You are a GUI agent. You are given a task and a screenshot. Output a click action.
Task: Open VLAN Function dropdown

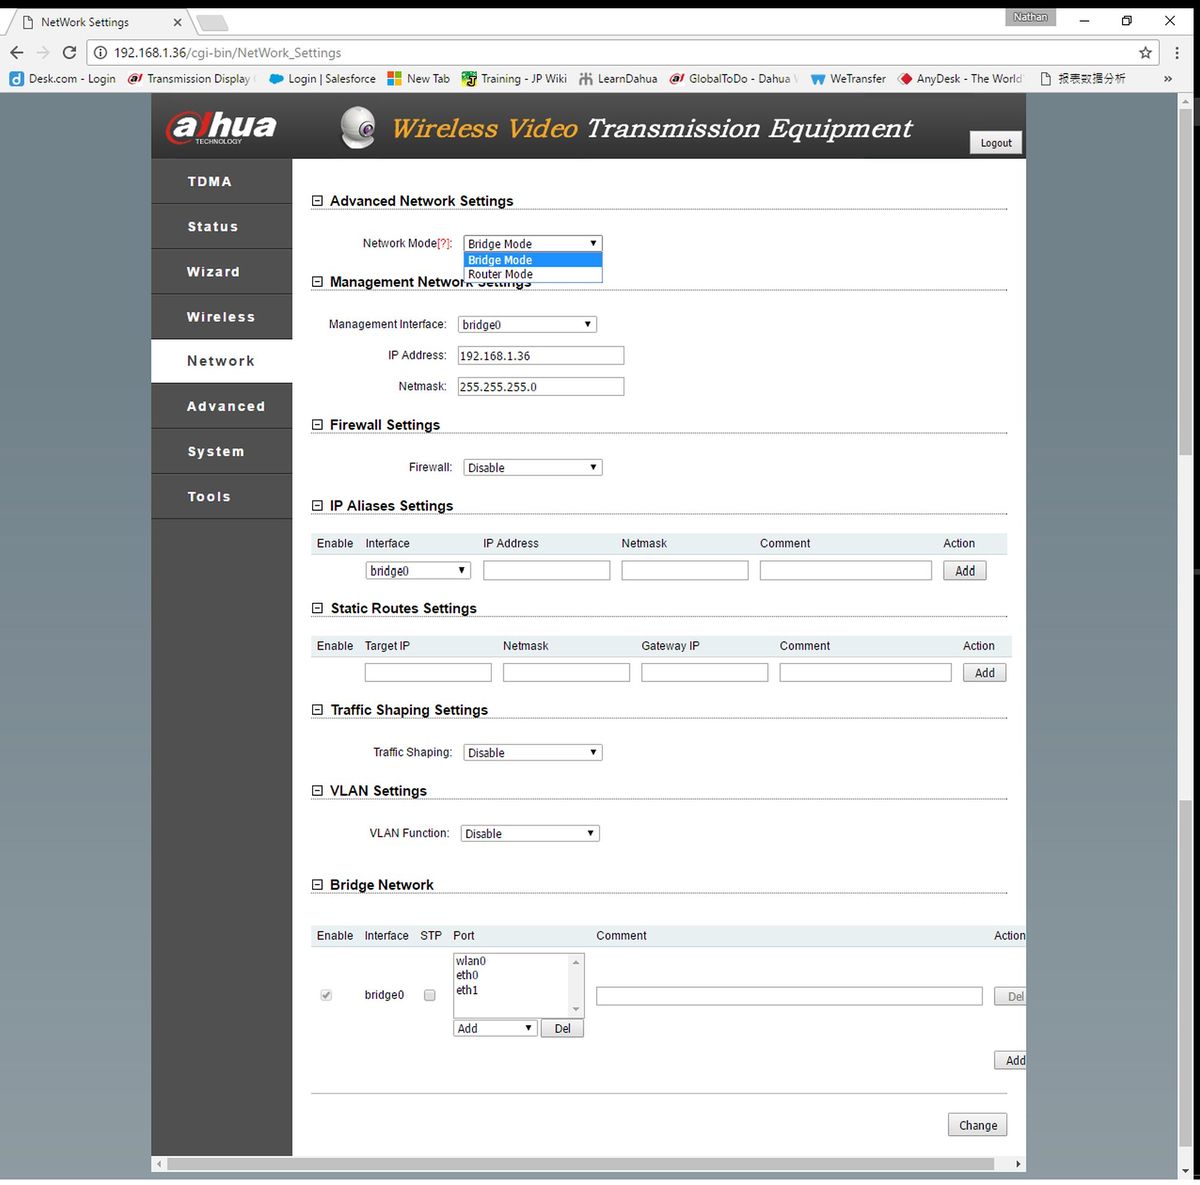tap(530, 834)
